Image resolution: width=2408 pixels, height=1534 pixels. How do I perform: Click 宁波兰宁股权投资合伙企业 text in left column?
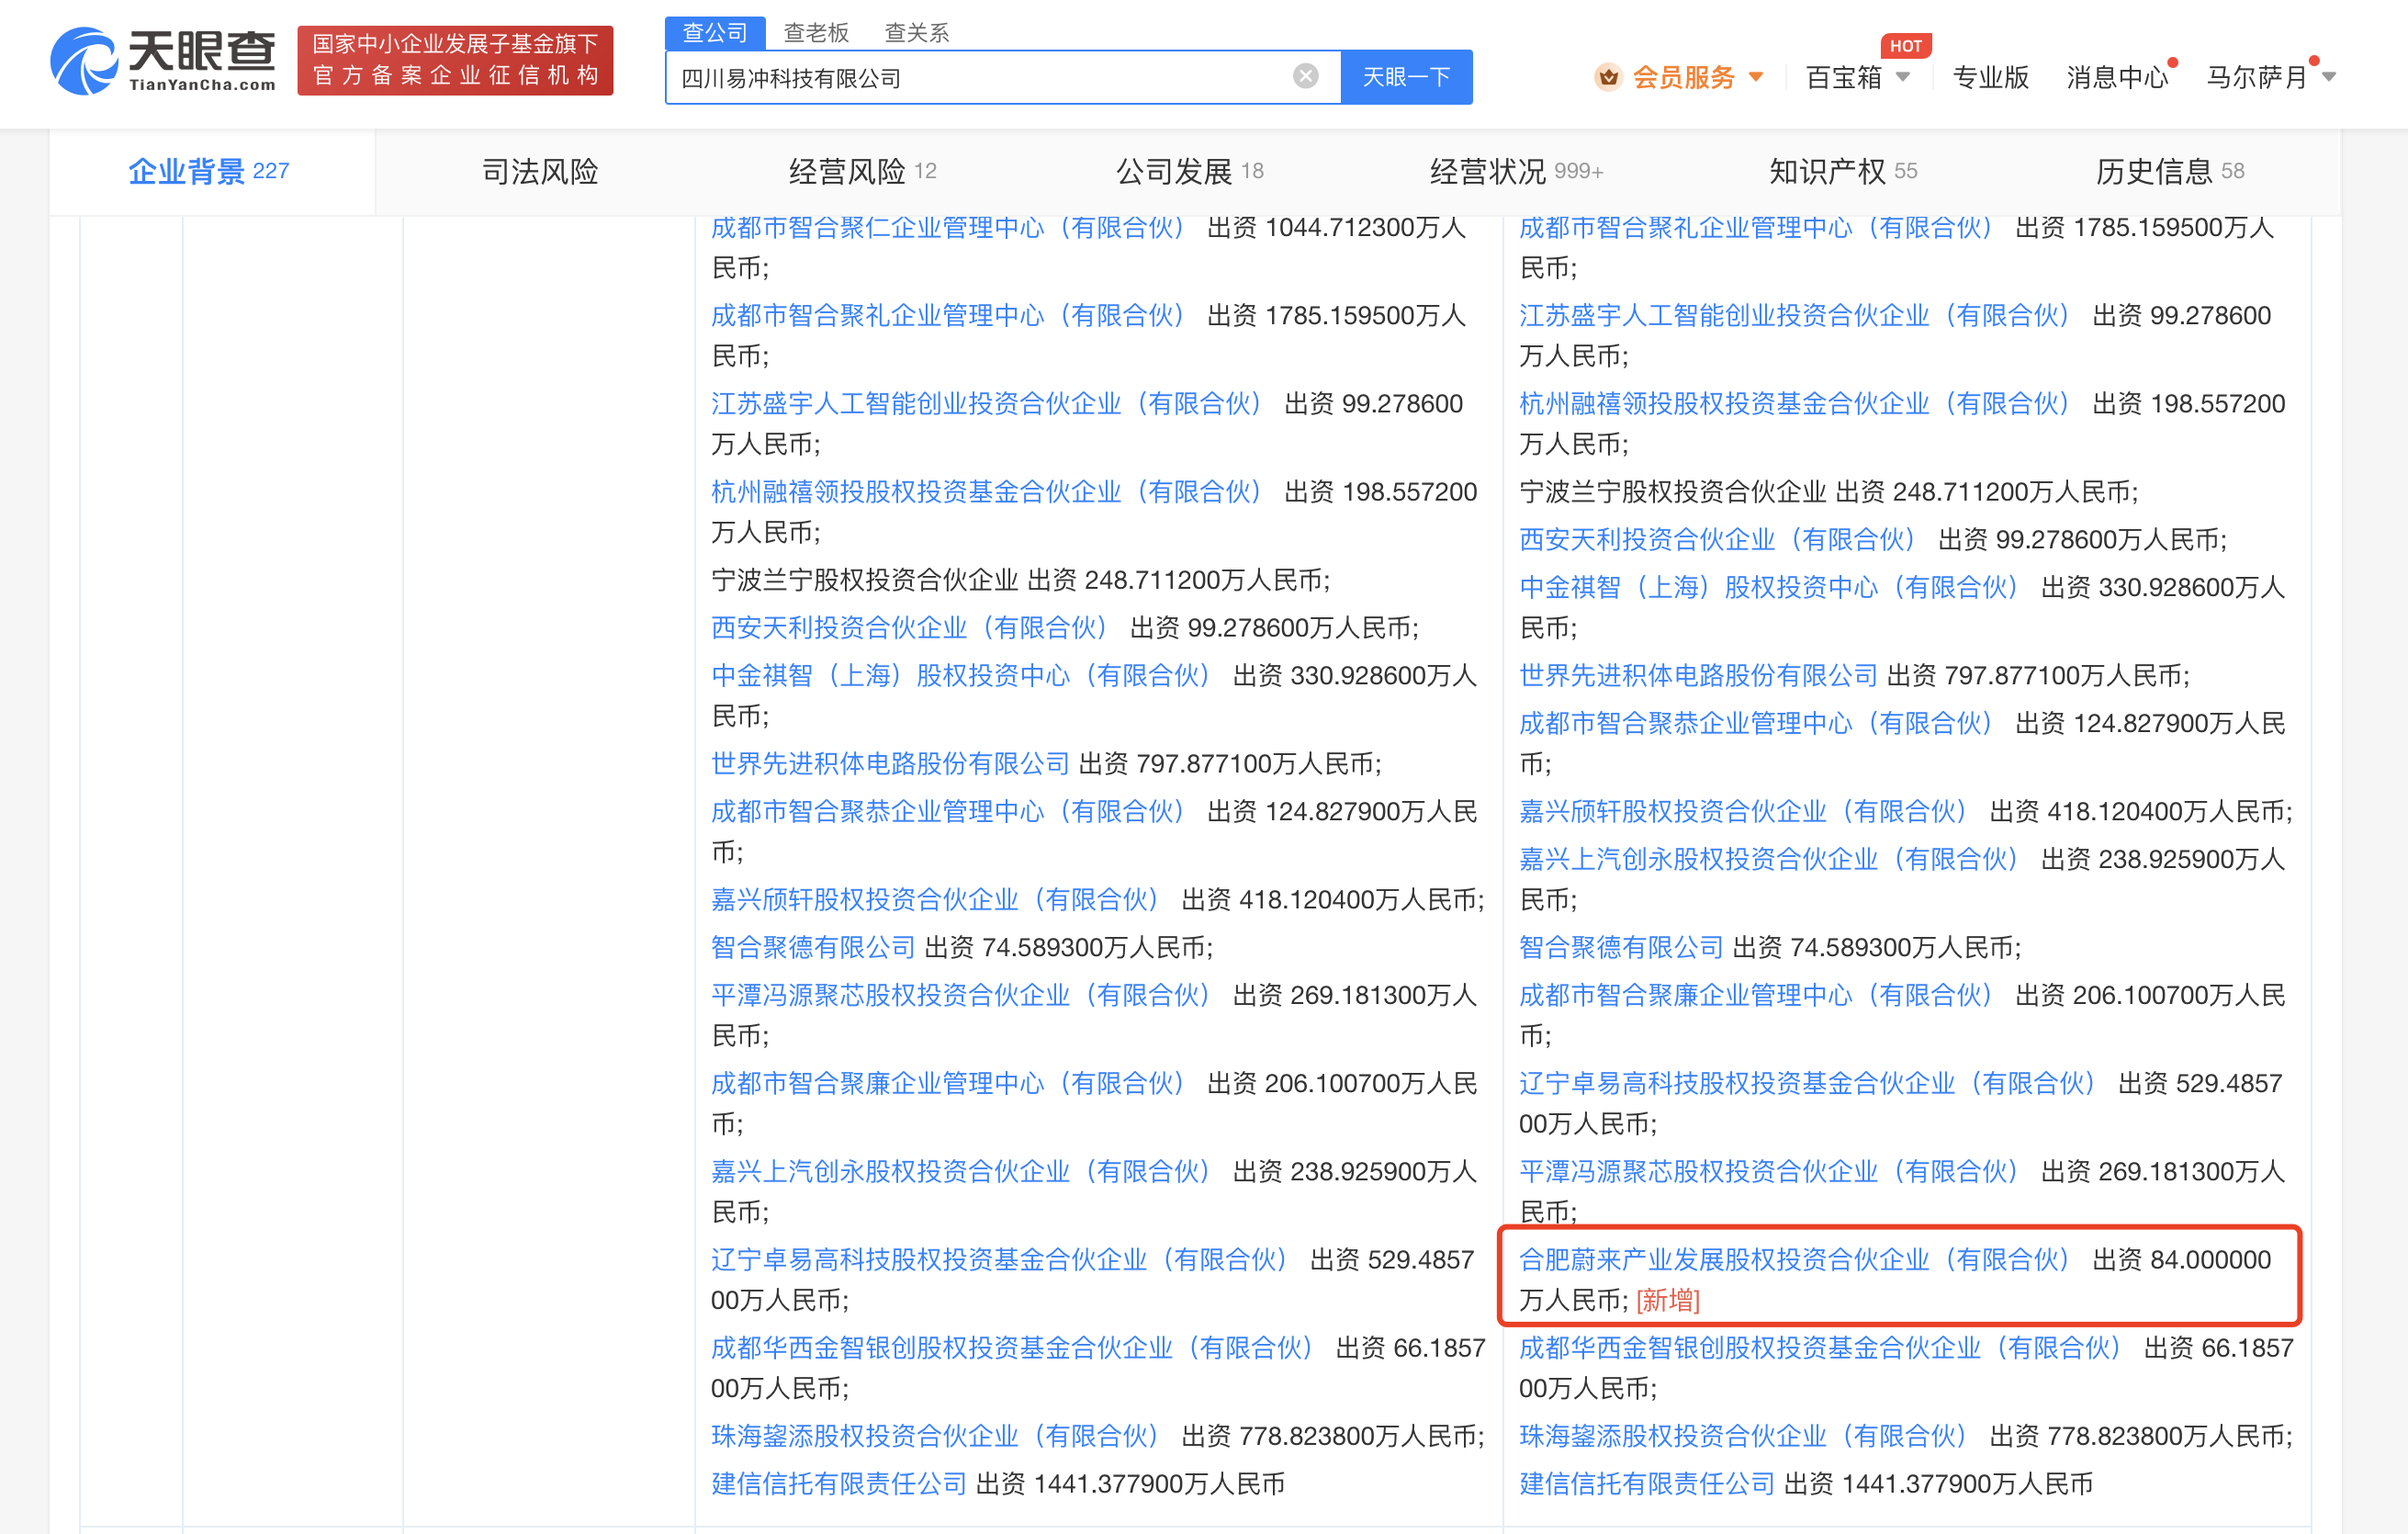coord(864,580)
